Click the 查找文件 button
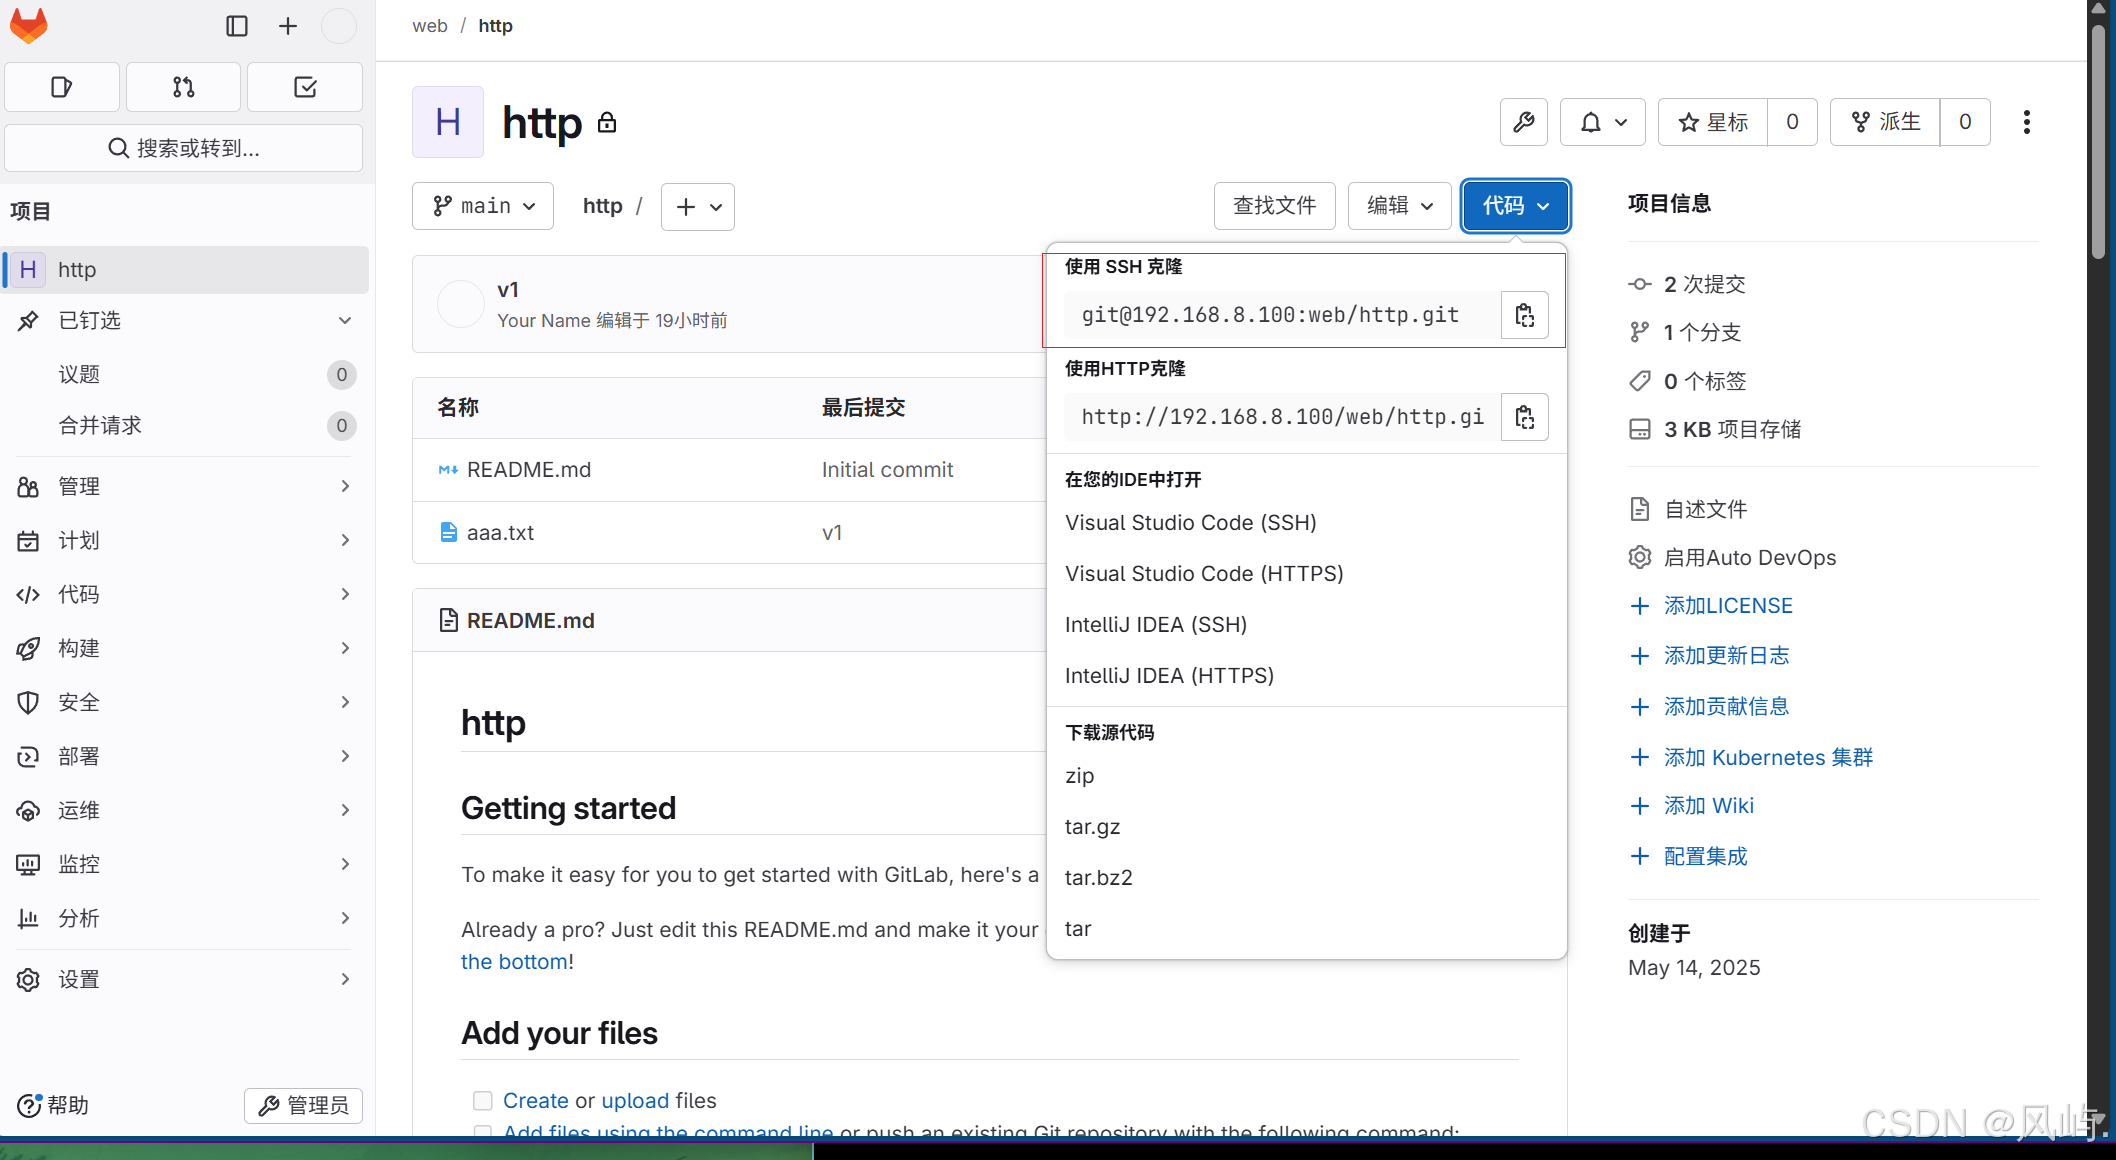The image size is (2116, 1160). (1274, 206)
